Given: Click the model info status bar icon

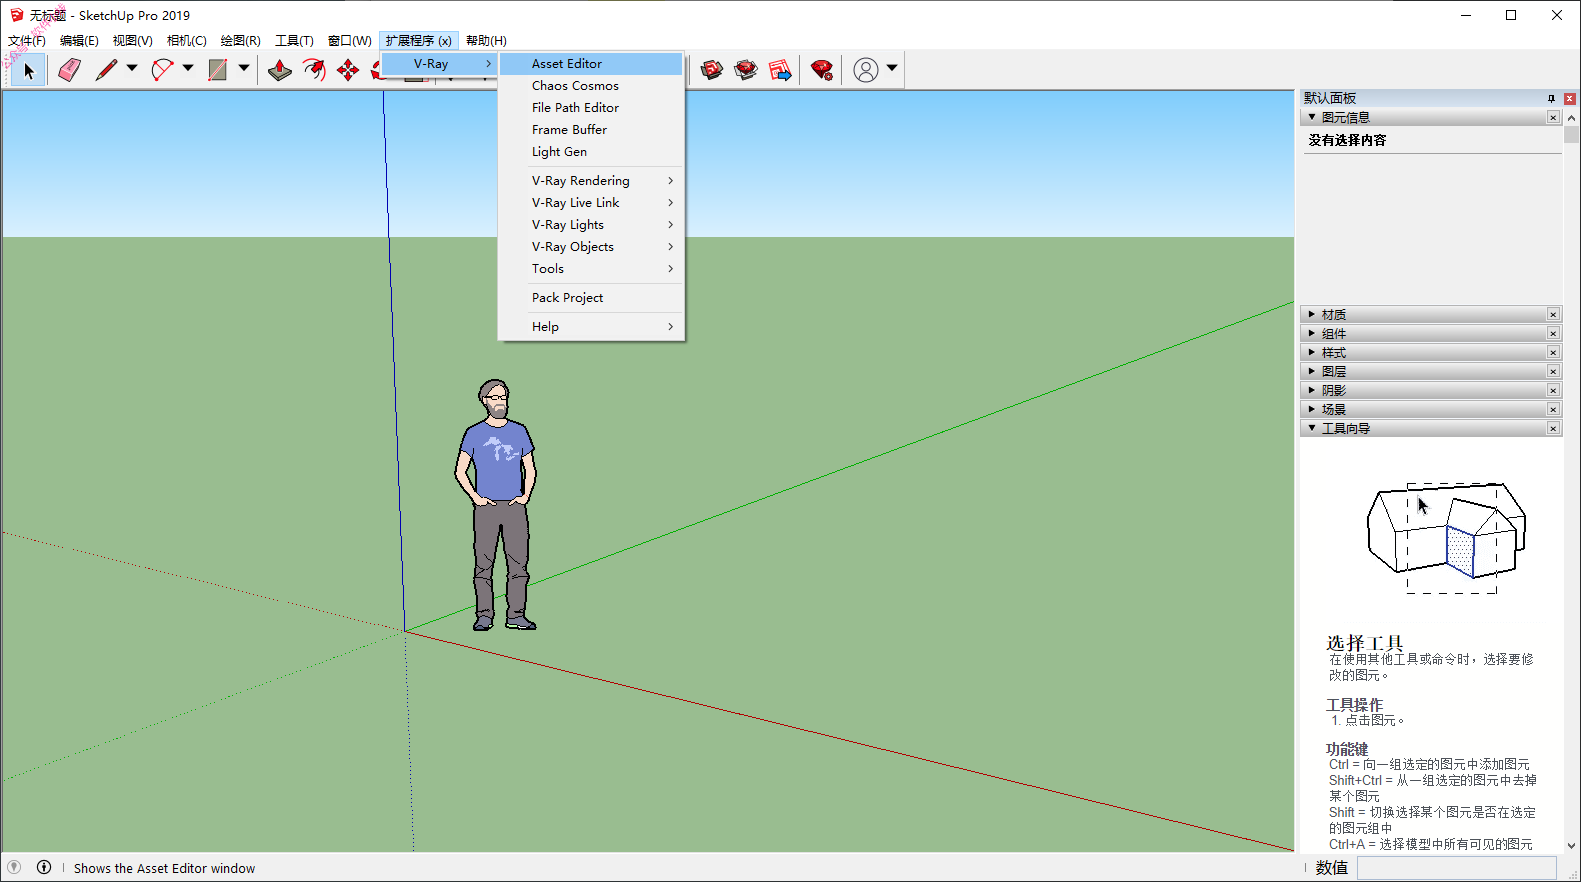Looking at the screenshot, I should click(44, 867).
